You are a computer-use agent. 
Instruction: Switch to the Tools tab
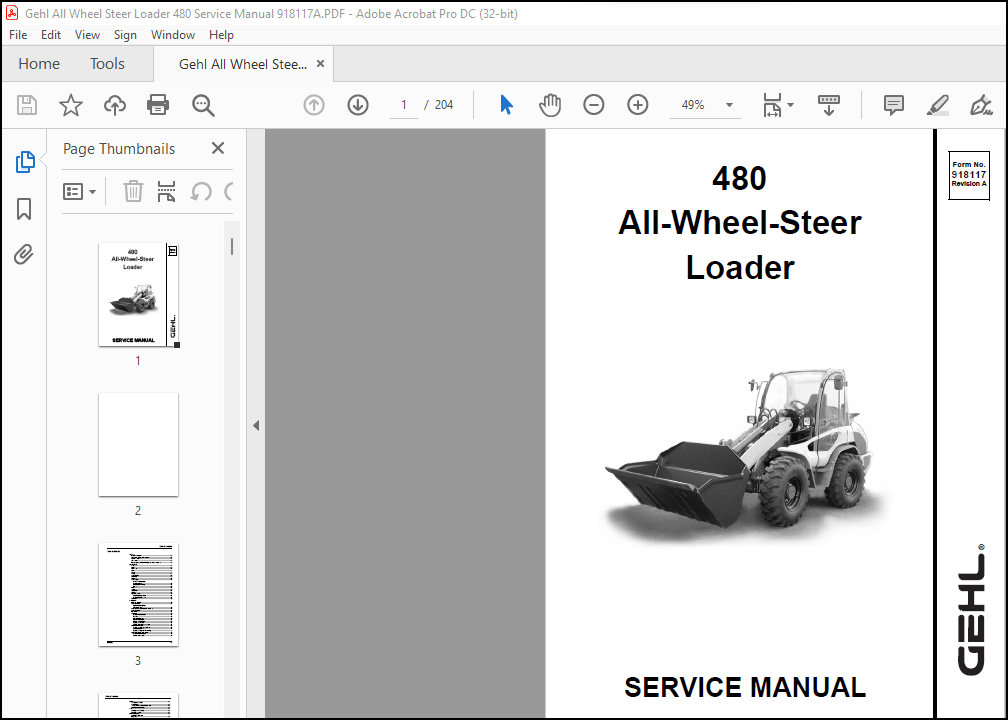[x=107, y=64]
